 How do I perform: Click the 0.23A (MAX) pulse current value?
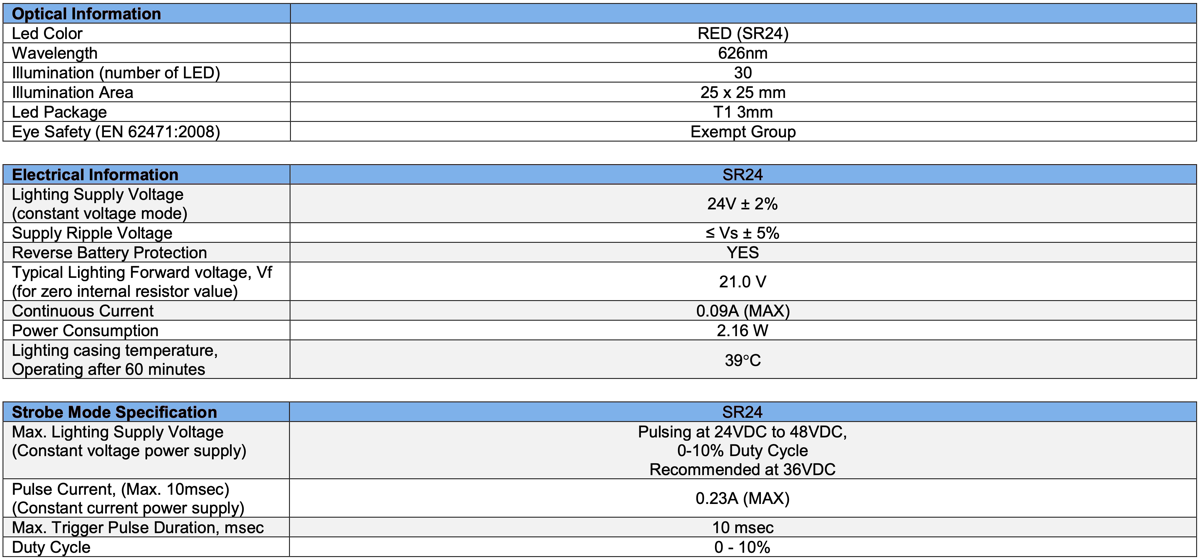tap(742, 498)
